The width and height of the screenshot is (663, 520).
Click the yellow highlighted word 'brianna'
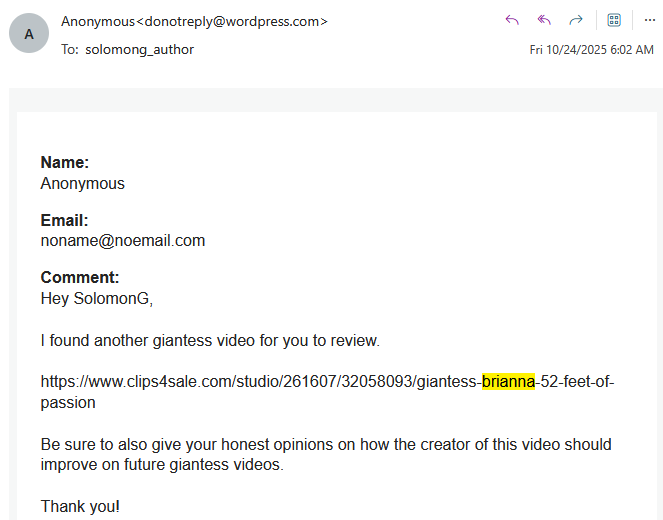(508, 381)
